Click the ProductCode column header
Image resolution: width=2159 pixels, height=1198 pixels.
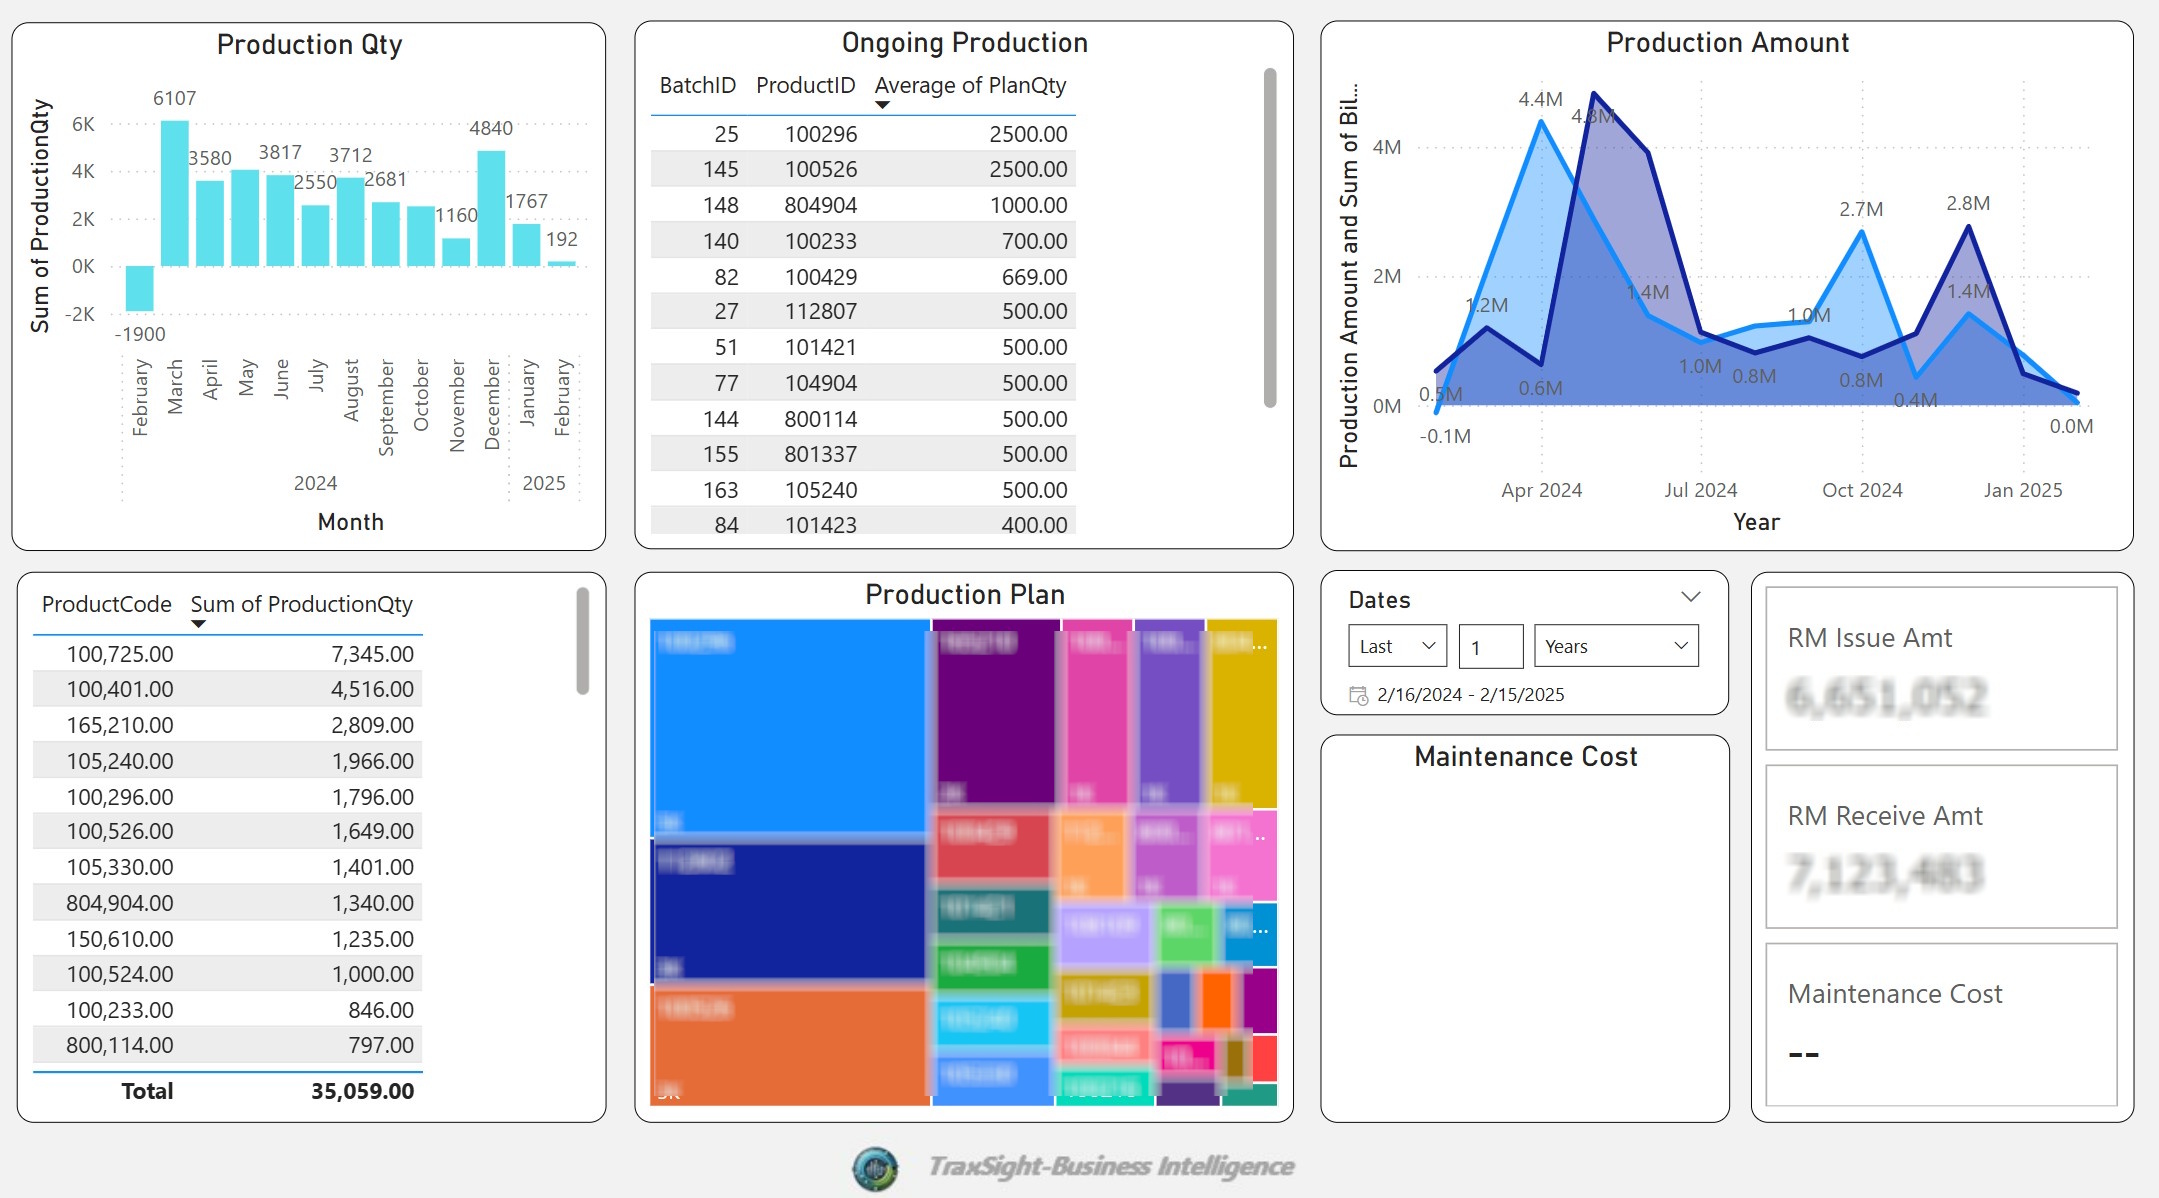pyautogui.click(x=106, y=604)
